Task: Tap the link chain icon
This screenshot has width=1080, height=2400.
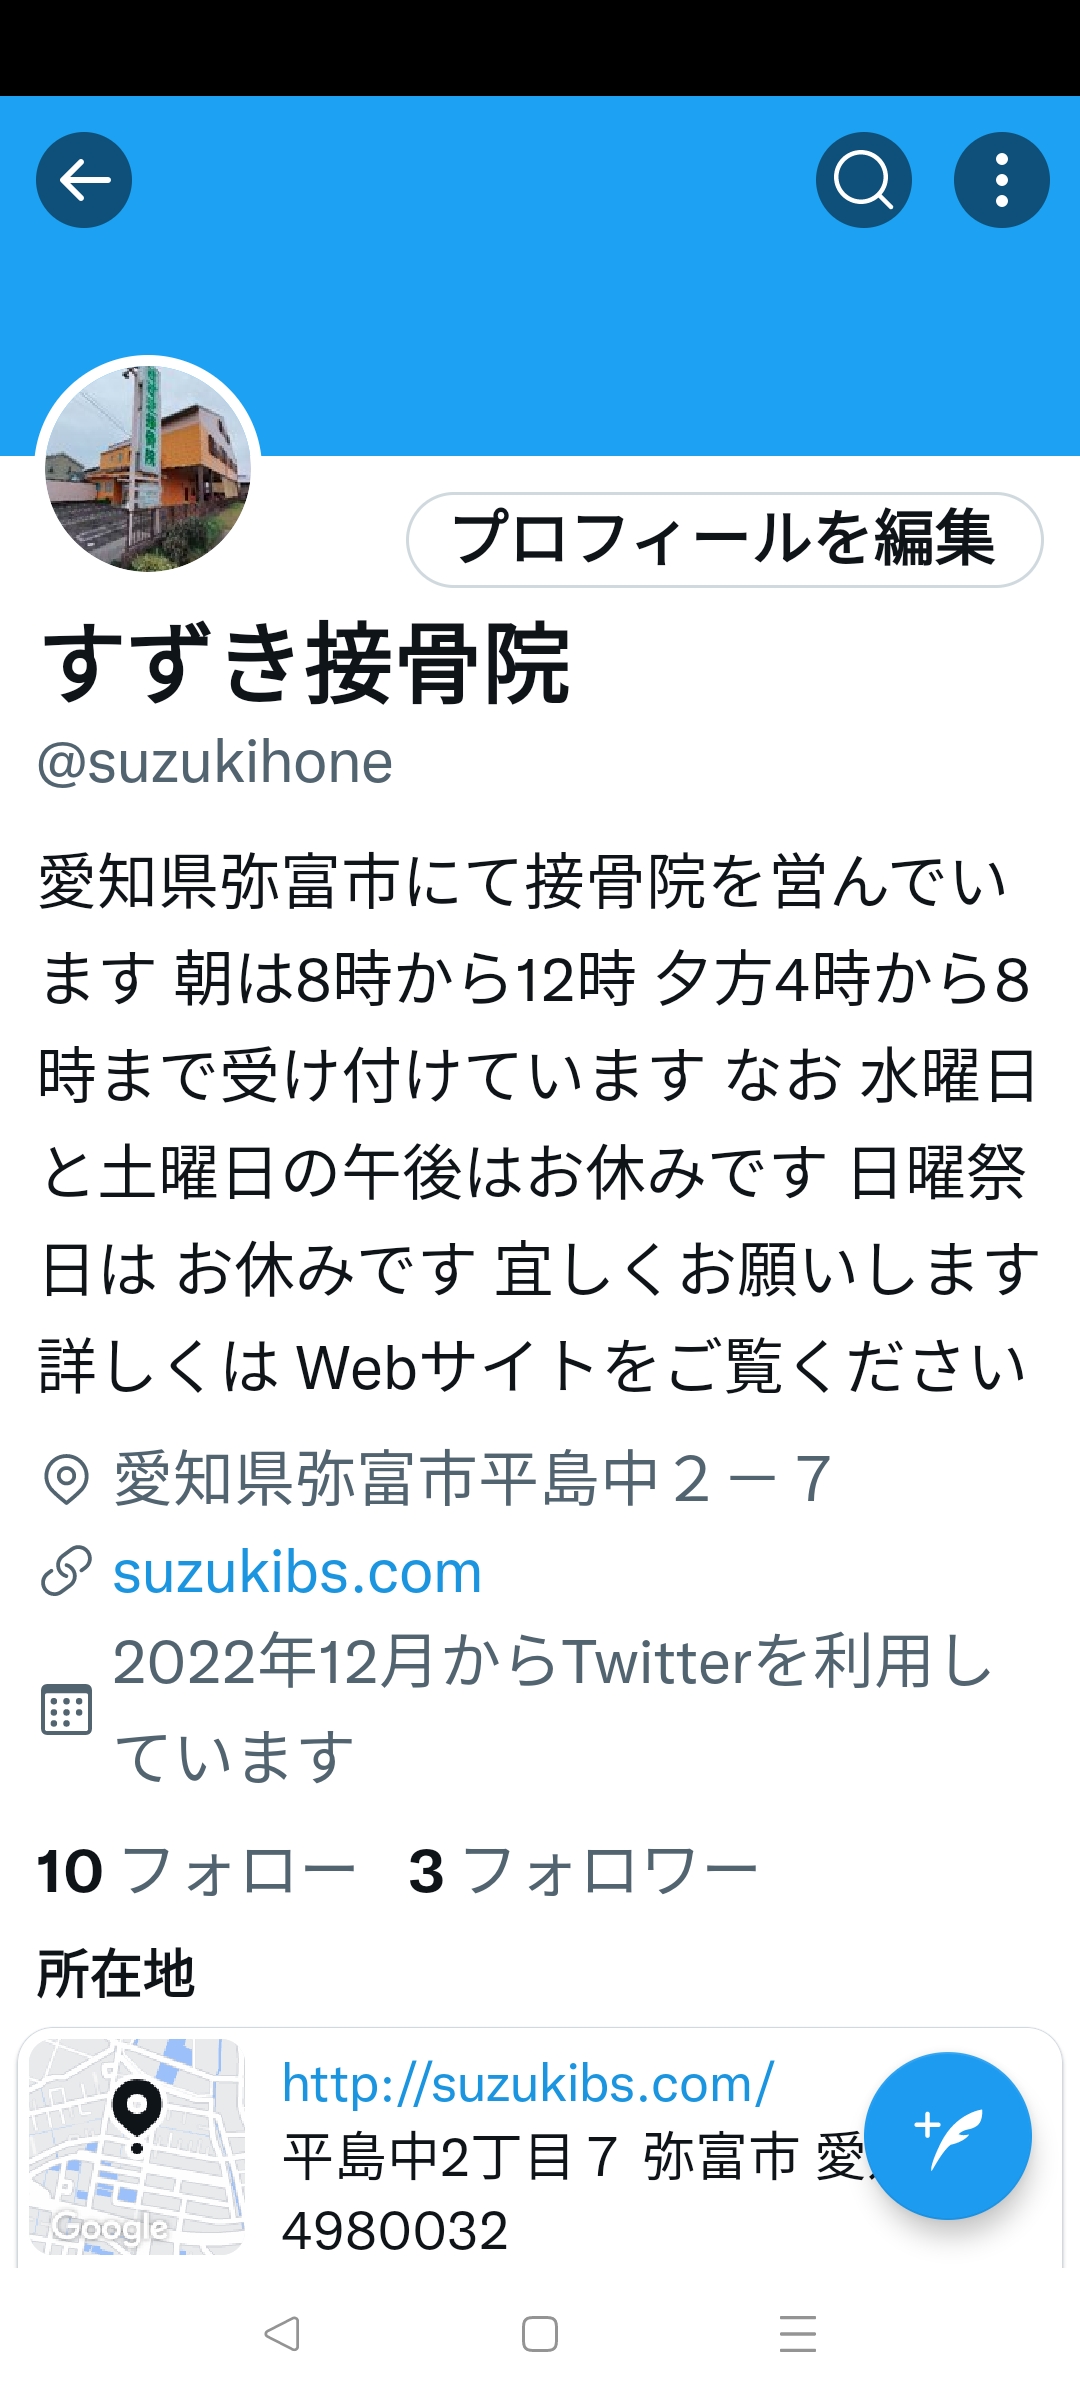Action: (x=67, y=1570)
